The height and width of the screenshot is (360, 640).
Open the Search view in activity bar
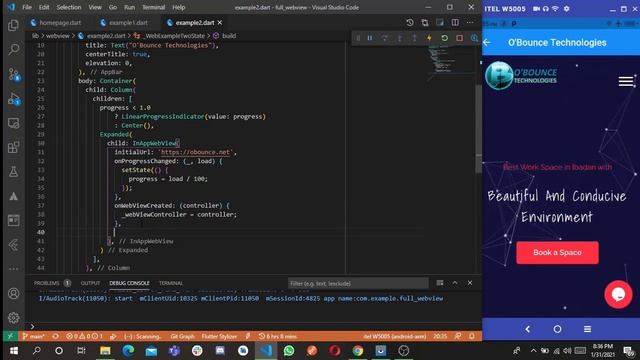(x=13, y=50)
